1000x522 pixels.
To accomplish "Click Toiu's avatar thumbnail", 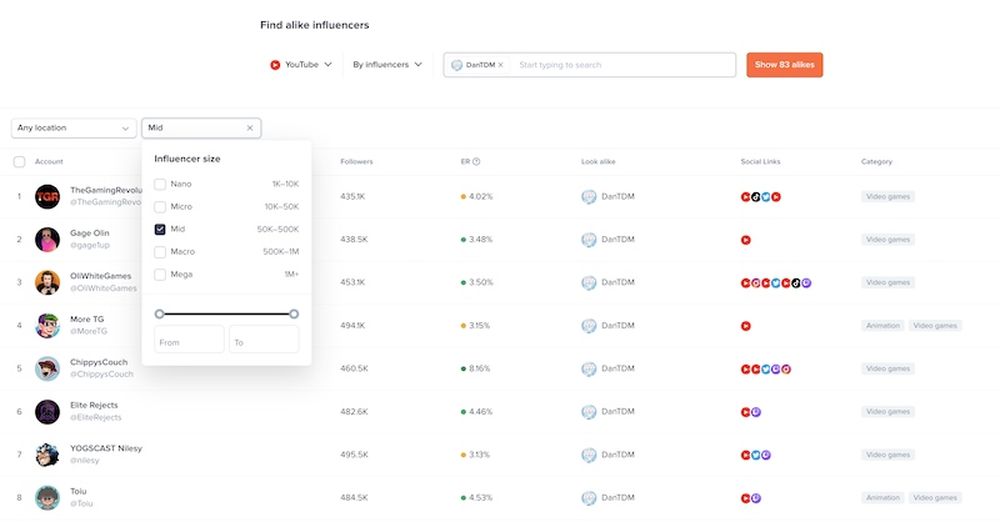I will point(47,498).
